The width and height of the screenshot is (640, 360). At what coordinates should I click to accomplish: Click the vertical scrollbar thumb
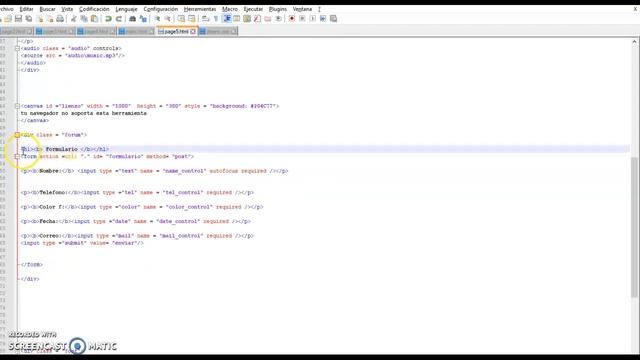click(x=634, y=227)
